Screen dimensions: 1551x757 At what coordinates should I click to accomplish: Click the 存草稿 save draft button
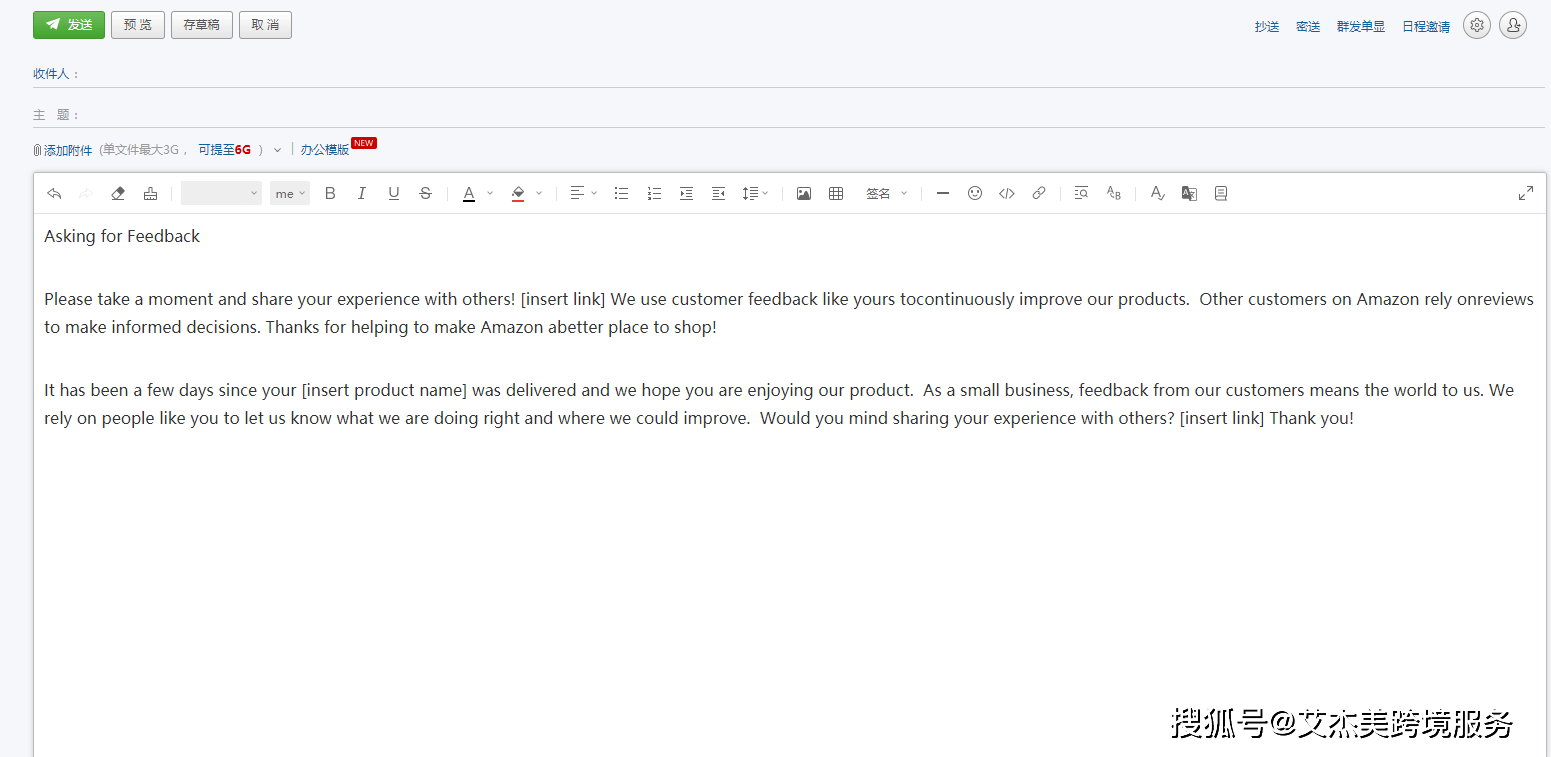click(x=202, y=25)
